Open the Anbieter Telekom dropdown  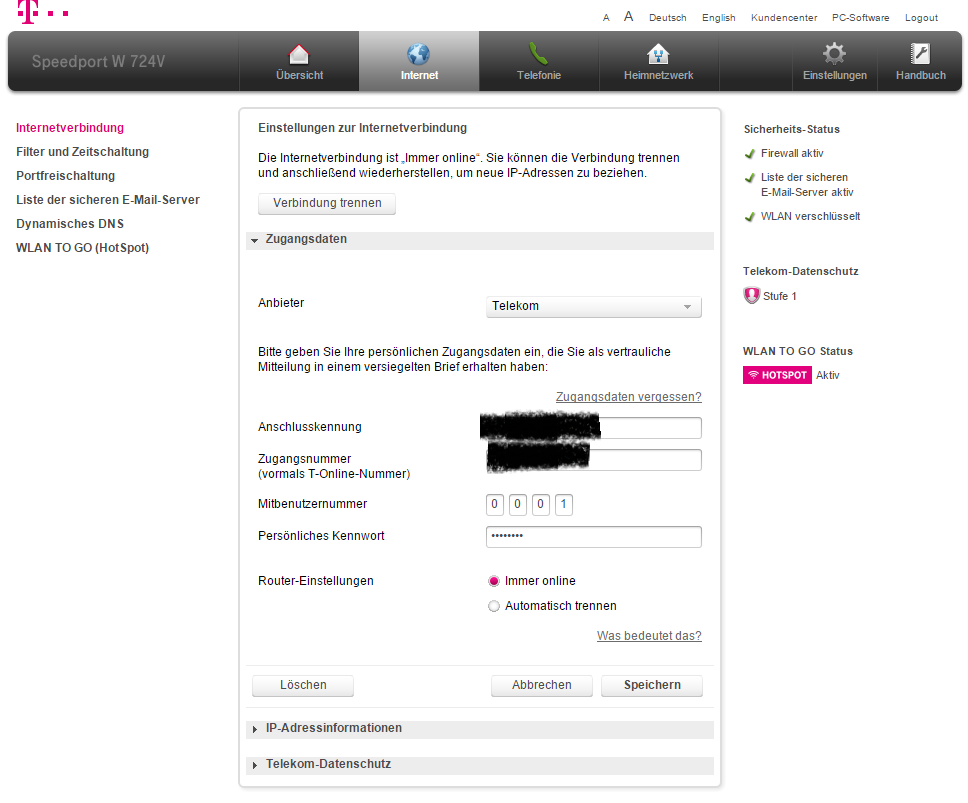[594, 307]
